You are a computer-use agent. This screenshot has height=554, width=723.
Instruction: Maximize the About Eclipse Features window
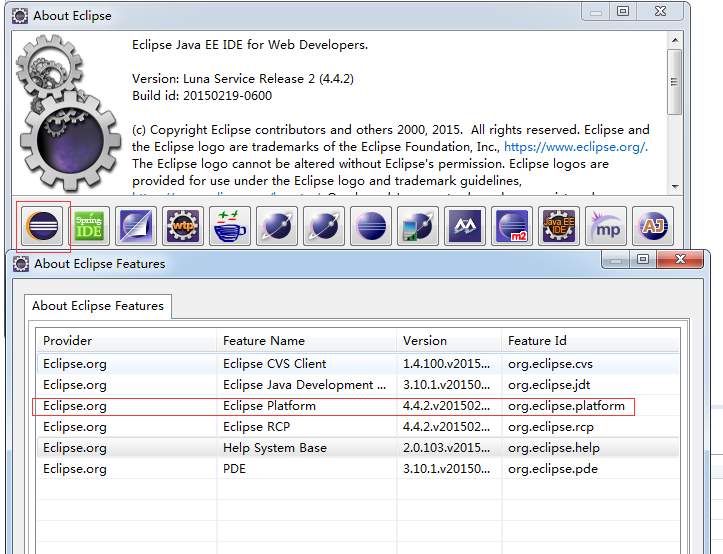643,259
